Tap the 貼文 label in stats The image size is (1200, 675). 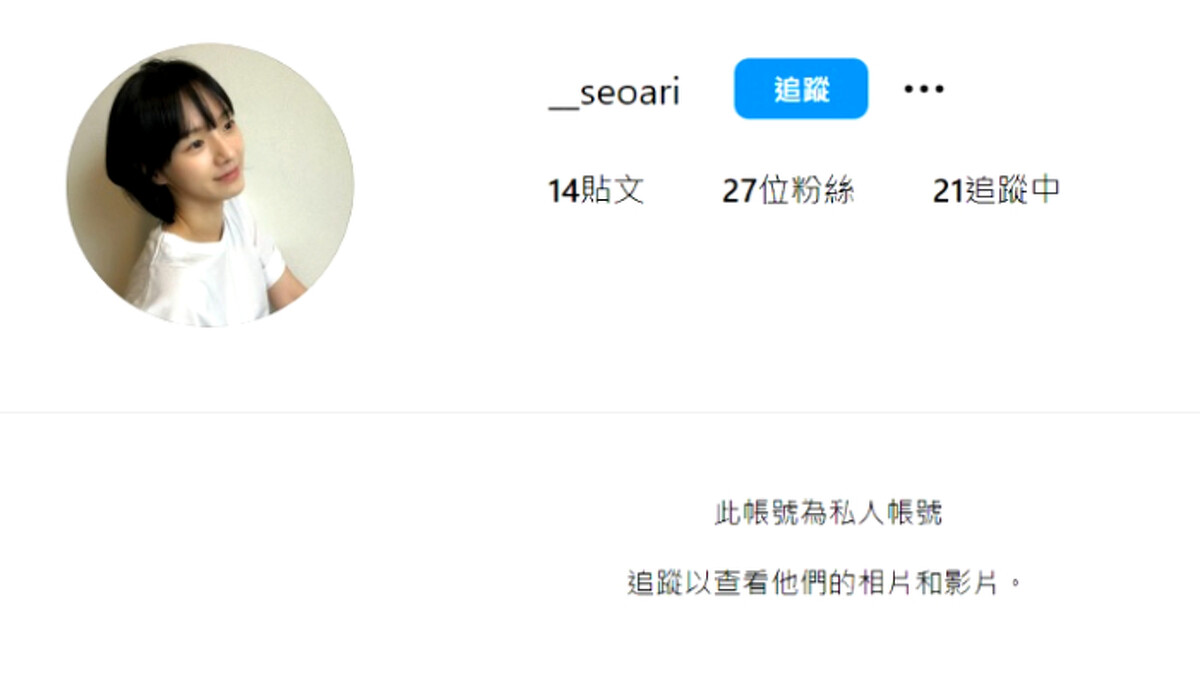613,190
